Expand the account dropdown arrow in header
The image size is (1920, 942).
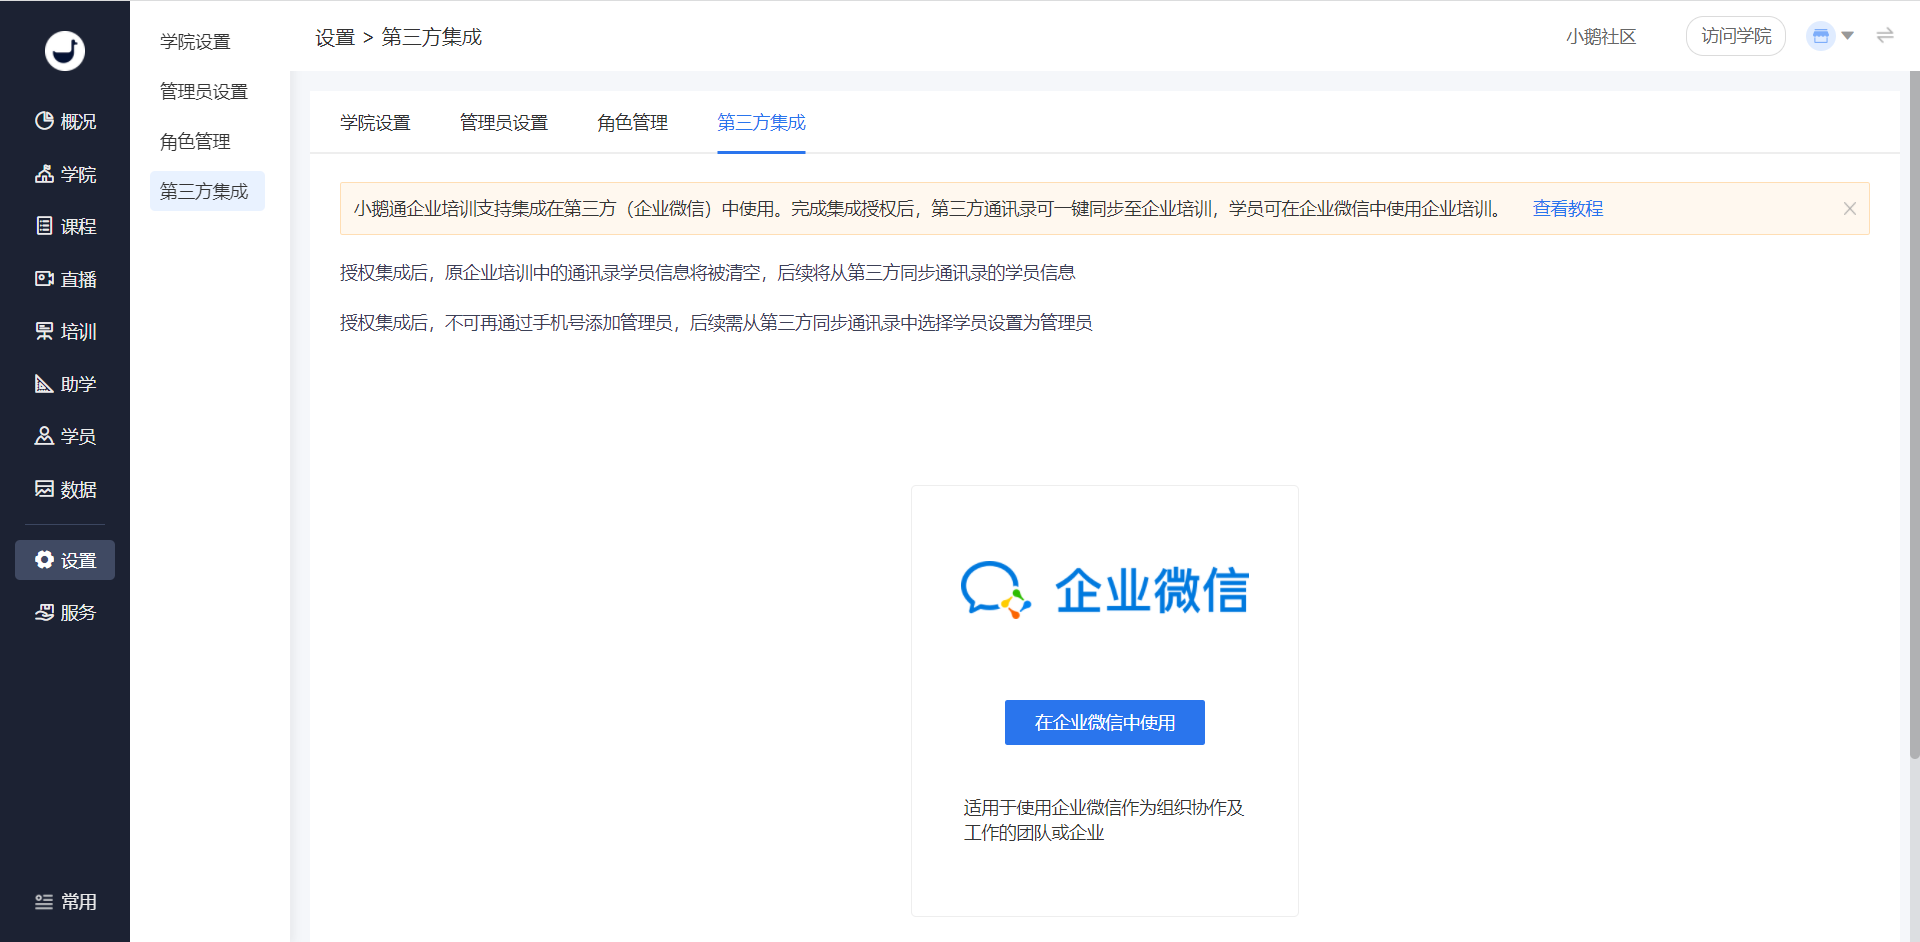pos(1847,36)
